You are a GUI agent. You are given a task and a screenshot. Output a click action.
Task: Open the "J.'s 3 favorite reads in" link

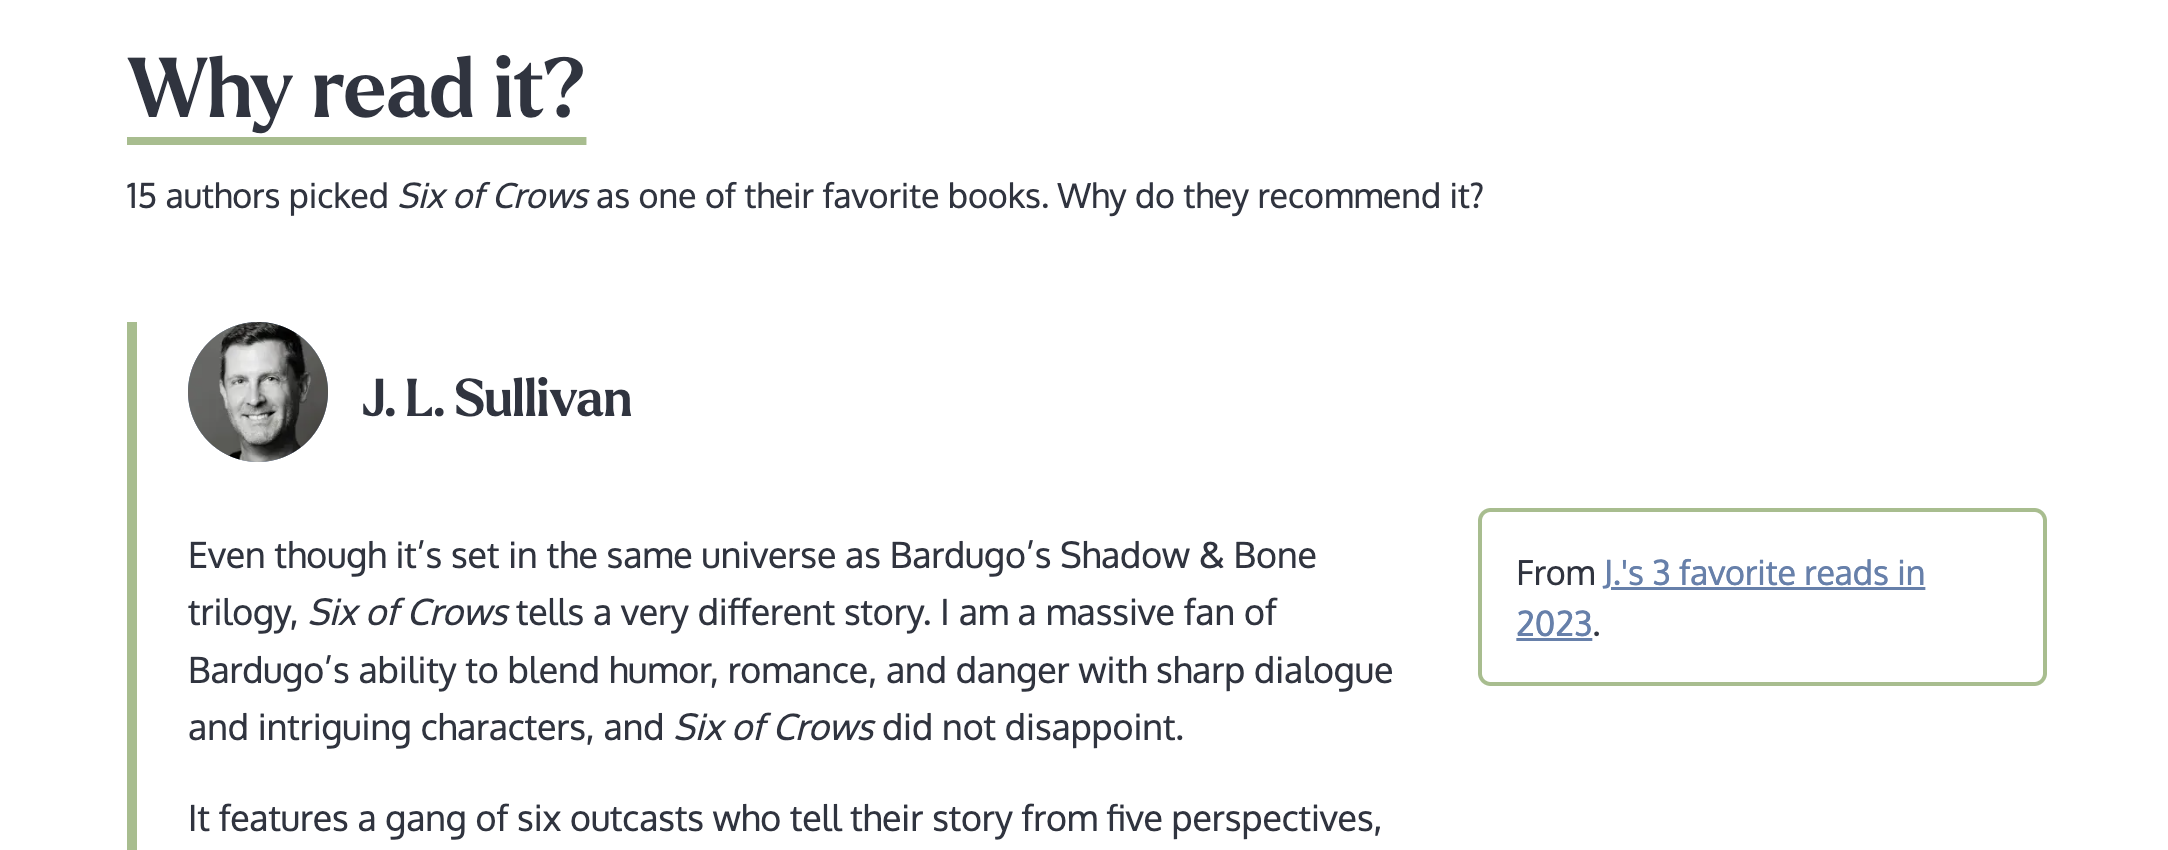coord(1764,573)
